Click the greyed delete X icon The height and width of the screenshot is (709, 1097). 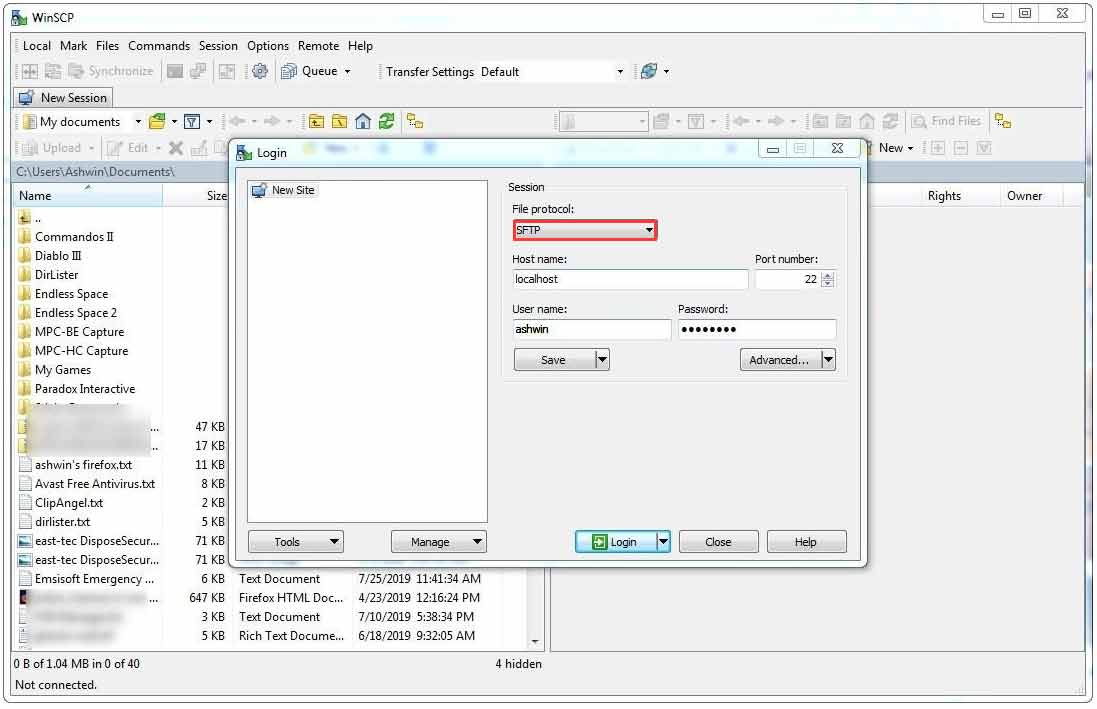[x=176, y=148]
